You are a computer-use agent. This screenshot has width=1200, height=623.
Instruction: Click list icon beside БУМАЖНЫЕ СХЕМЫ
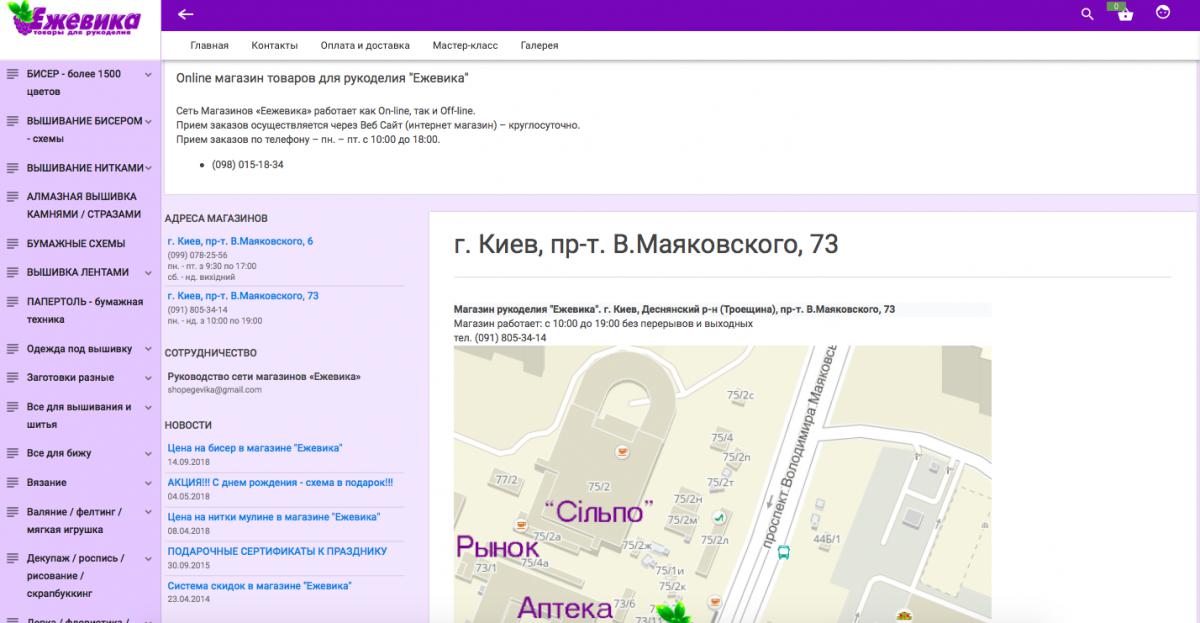(x=13, y=244)
